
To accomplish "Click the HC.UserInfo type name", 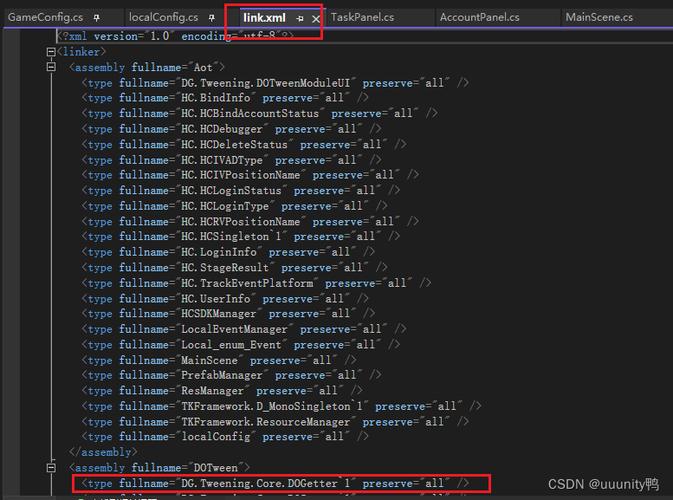I will [215, 299].
